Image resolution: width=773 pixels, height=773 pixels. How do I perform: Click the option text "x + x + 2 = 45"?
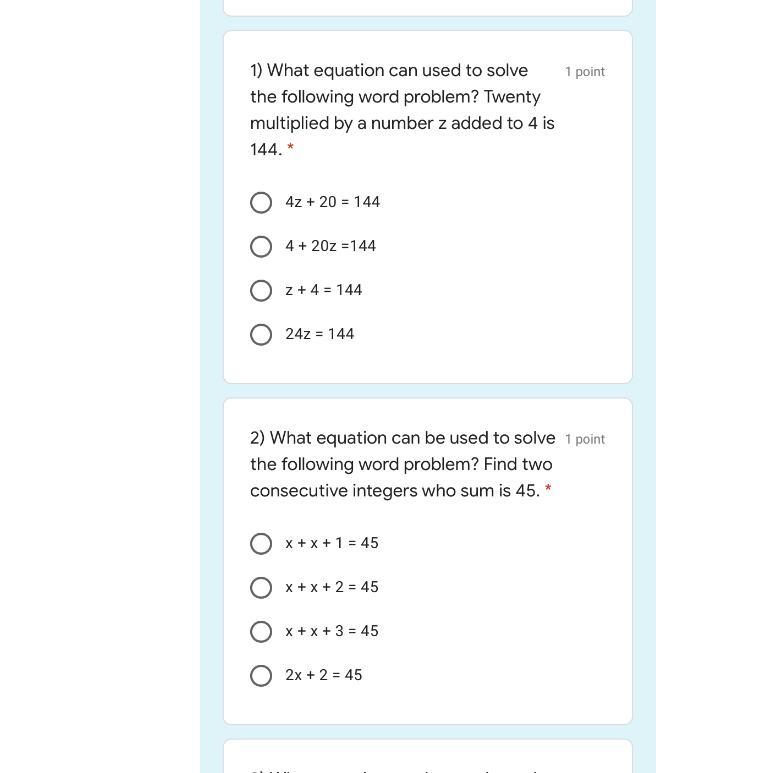click(x=331, y=587)
